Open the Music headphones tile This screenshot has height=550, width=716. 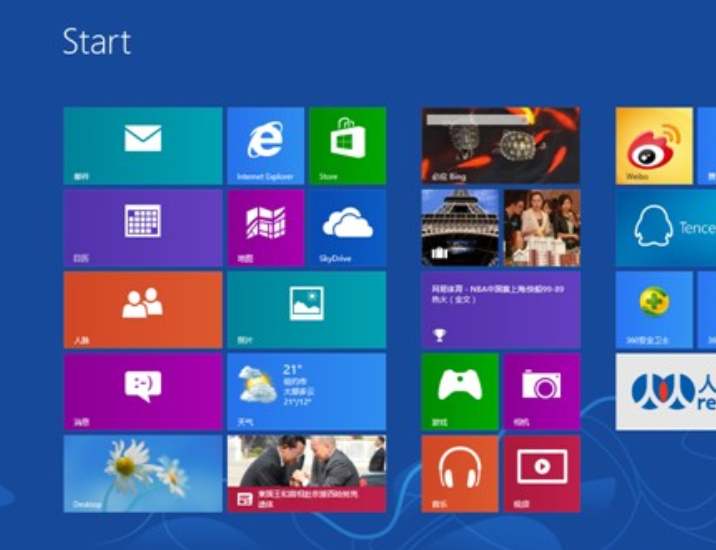pyautogui.click(x=460, y=474)
